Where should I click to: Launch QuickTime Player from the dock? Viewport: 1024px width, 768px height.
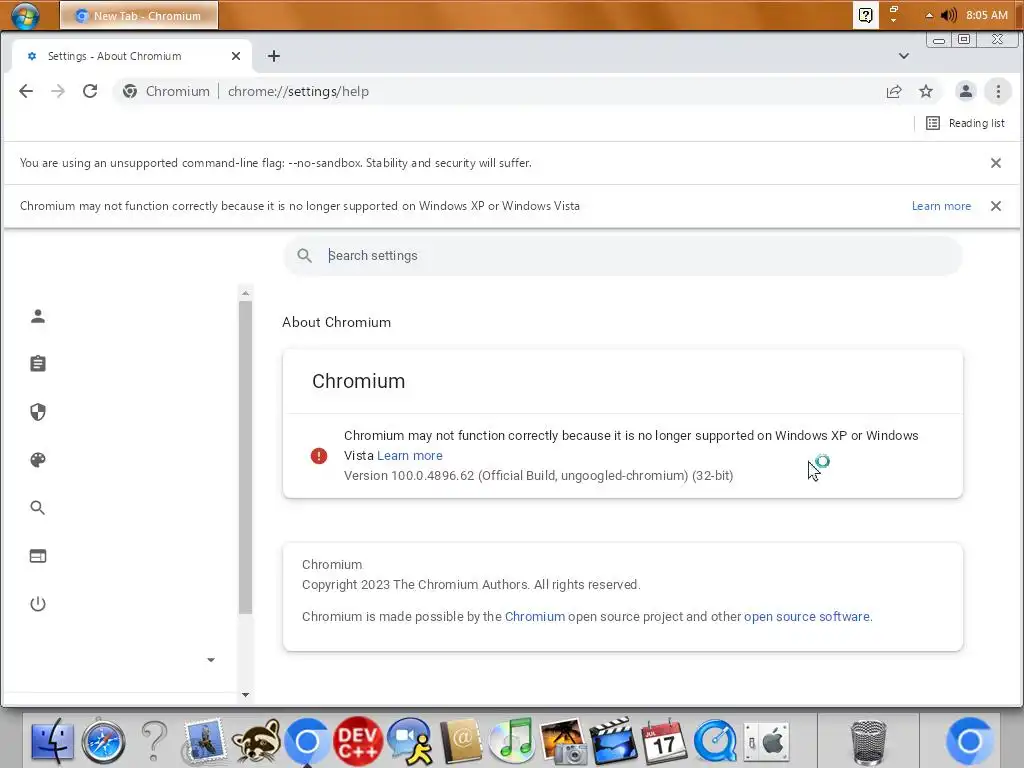715,741
